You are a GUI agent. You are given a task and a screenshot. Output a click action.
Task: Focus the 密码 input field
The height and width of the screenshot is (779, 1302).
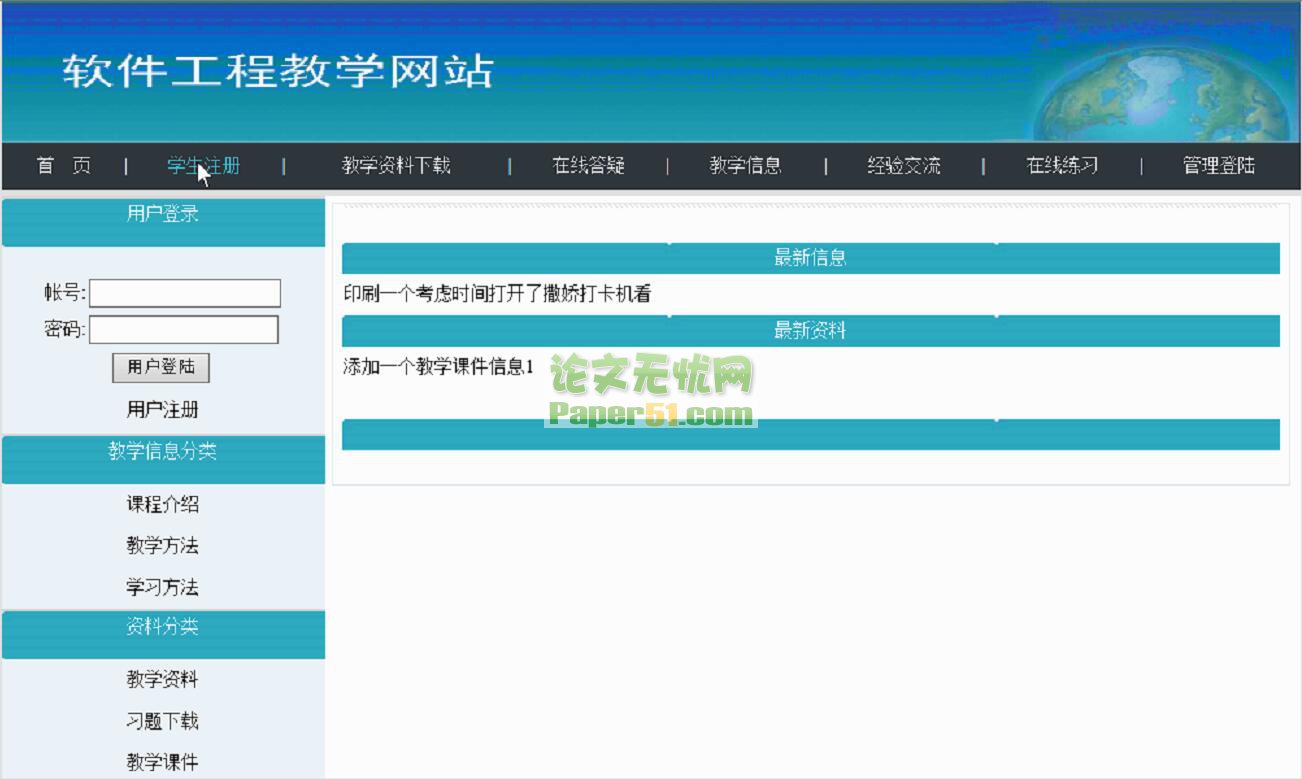(184, 330)
